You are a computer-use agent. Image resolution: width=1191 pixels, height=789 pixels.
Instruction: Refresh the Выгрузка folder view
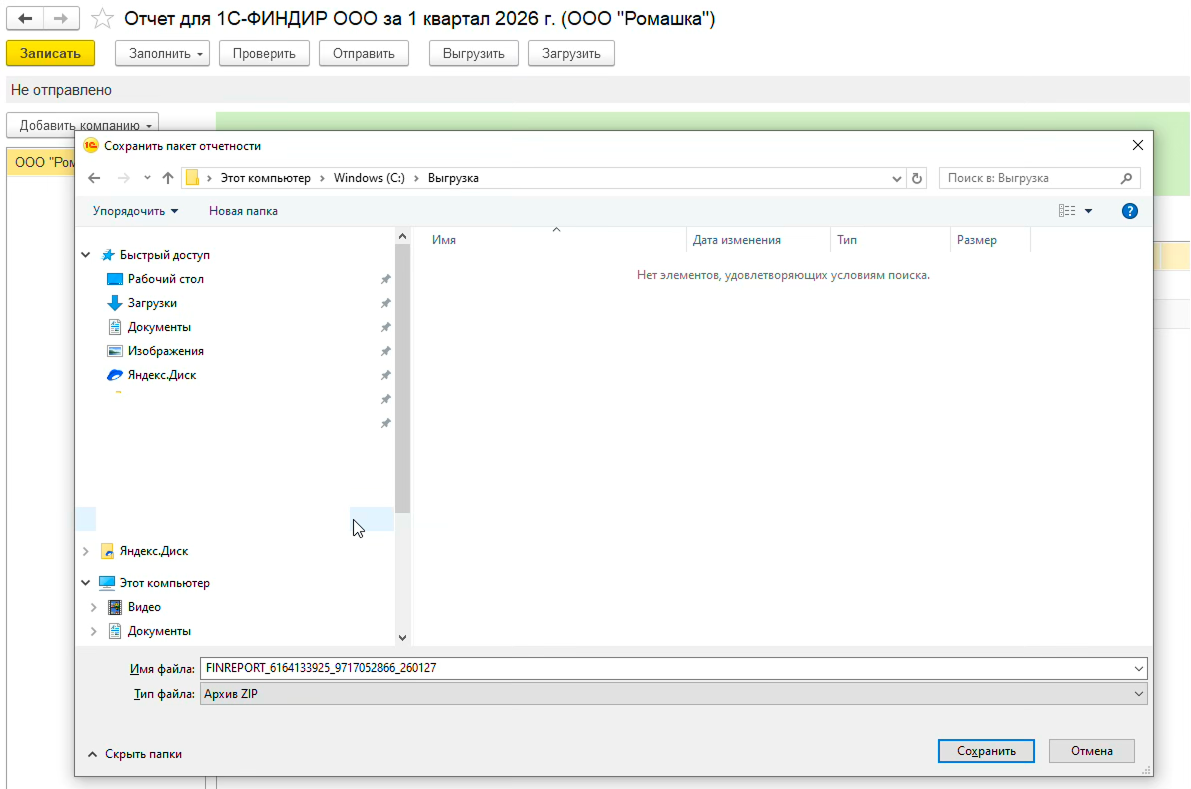[917, 178]
